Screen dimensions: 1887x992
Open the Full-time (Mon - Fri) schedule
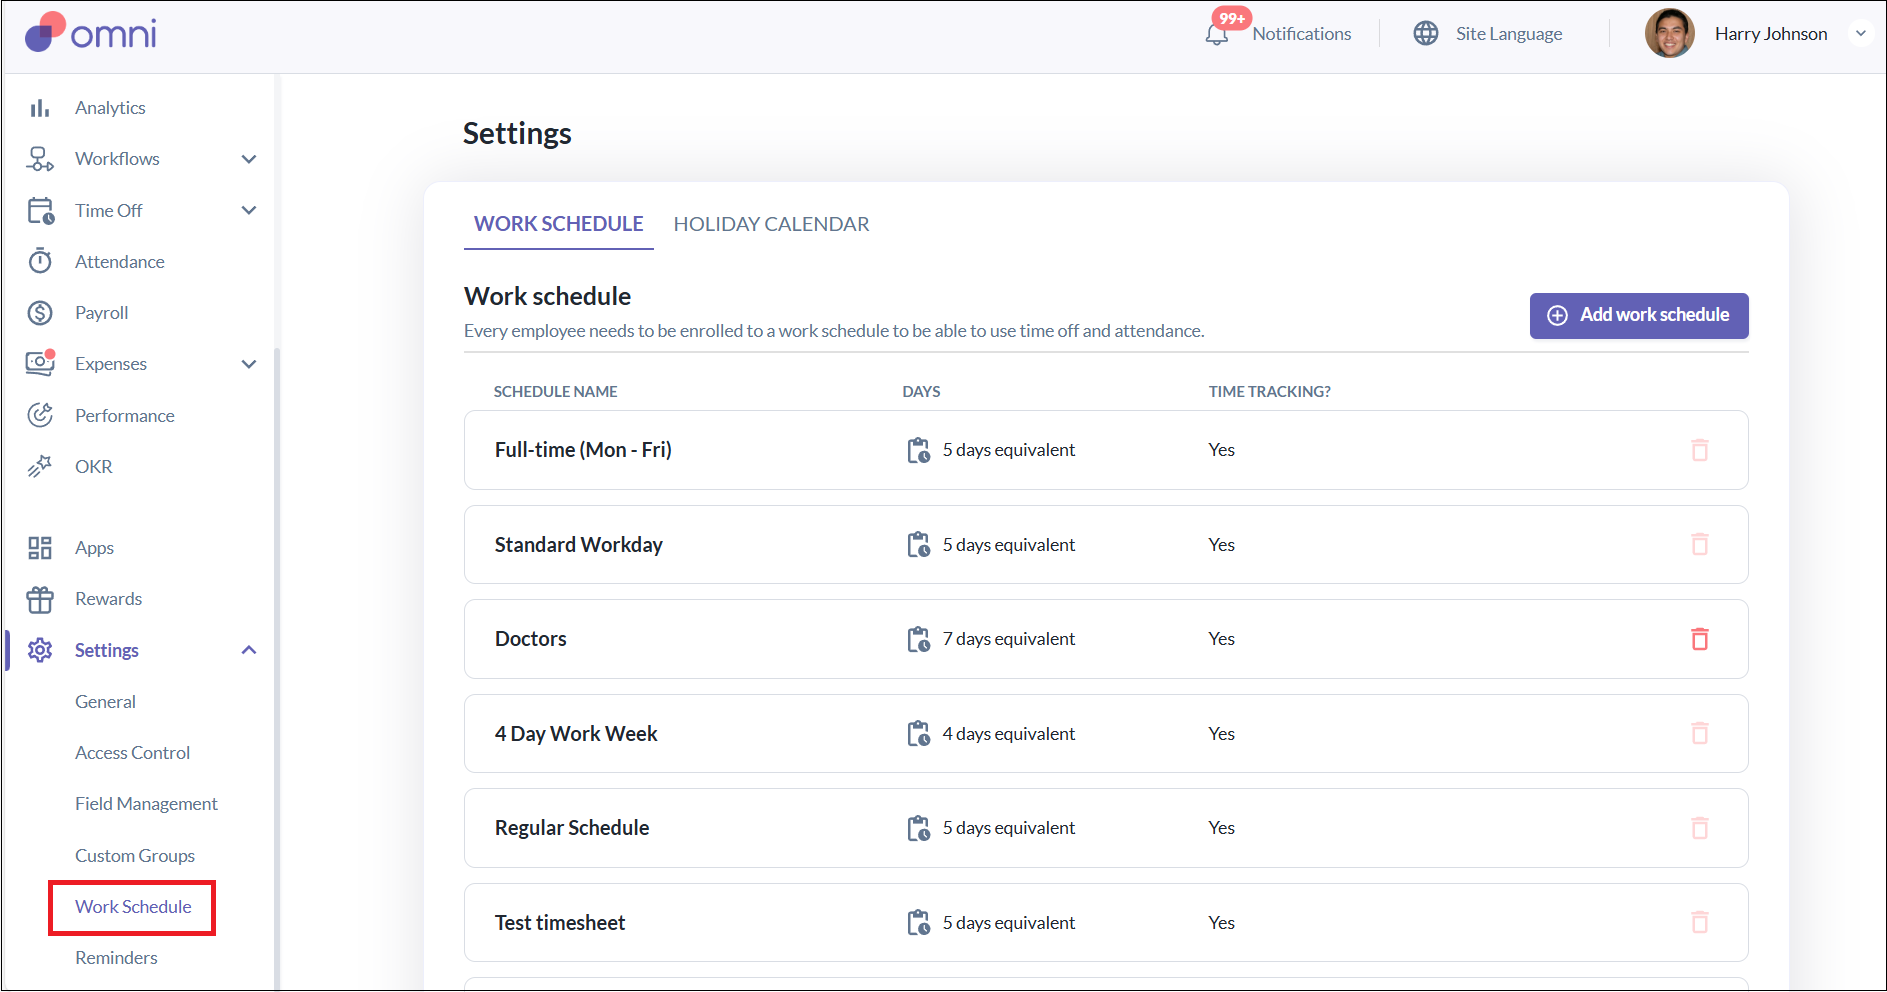click(1106, 450)
